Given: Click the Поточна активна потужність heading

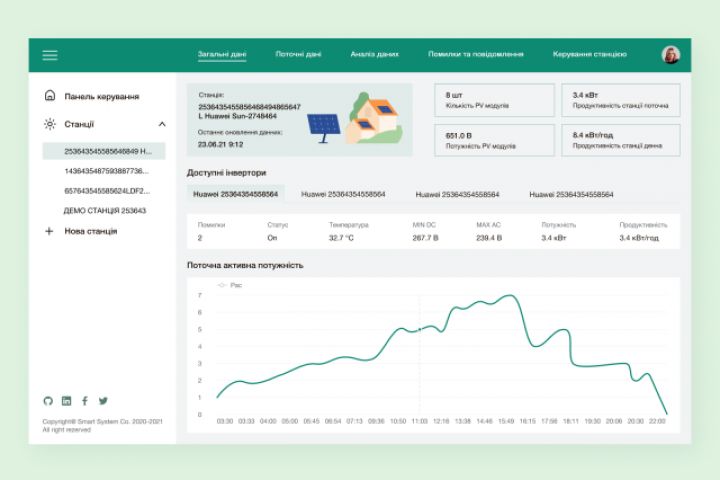Looking at the screenshot, I should [245, 265].
